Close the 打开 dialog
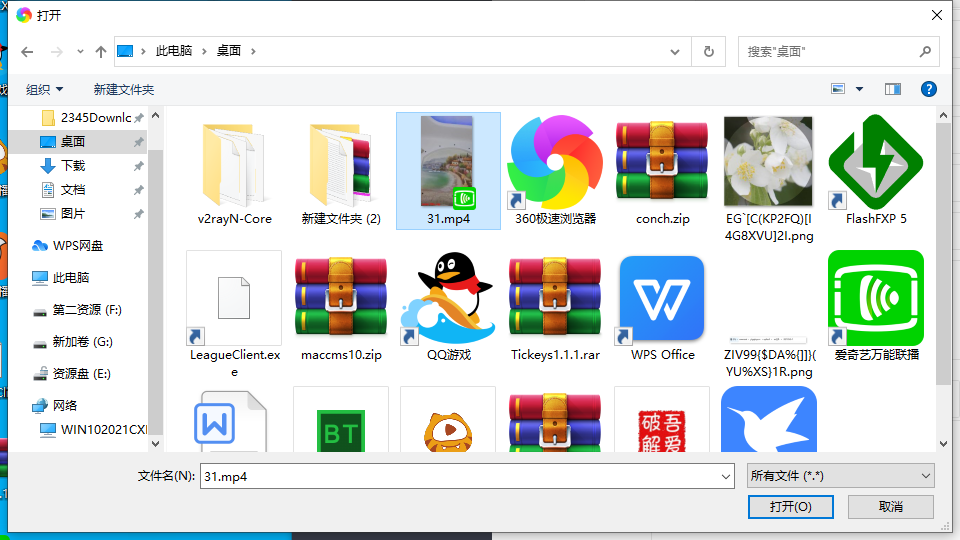The height and width of the screenshot is (540, 960). coord(937,15)
